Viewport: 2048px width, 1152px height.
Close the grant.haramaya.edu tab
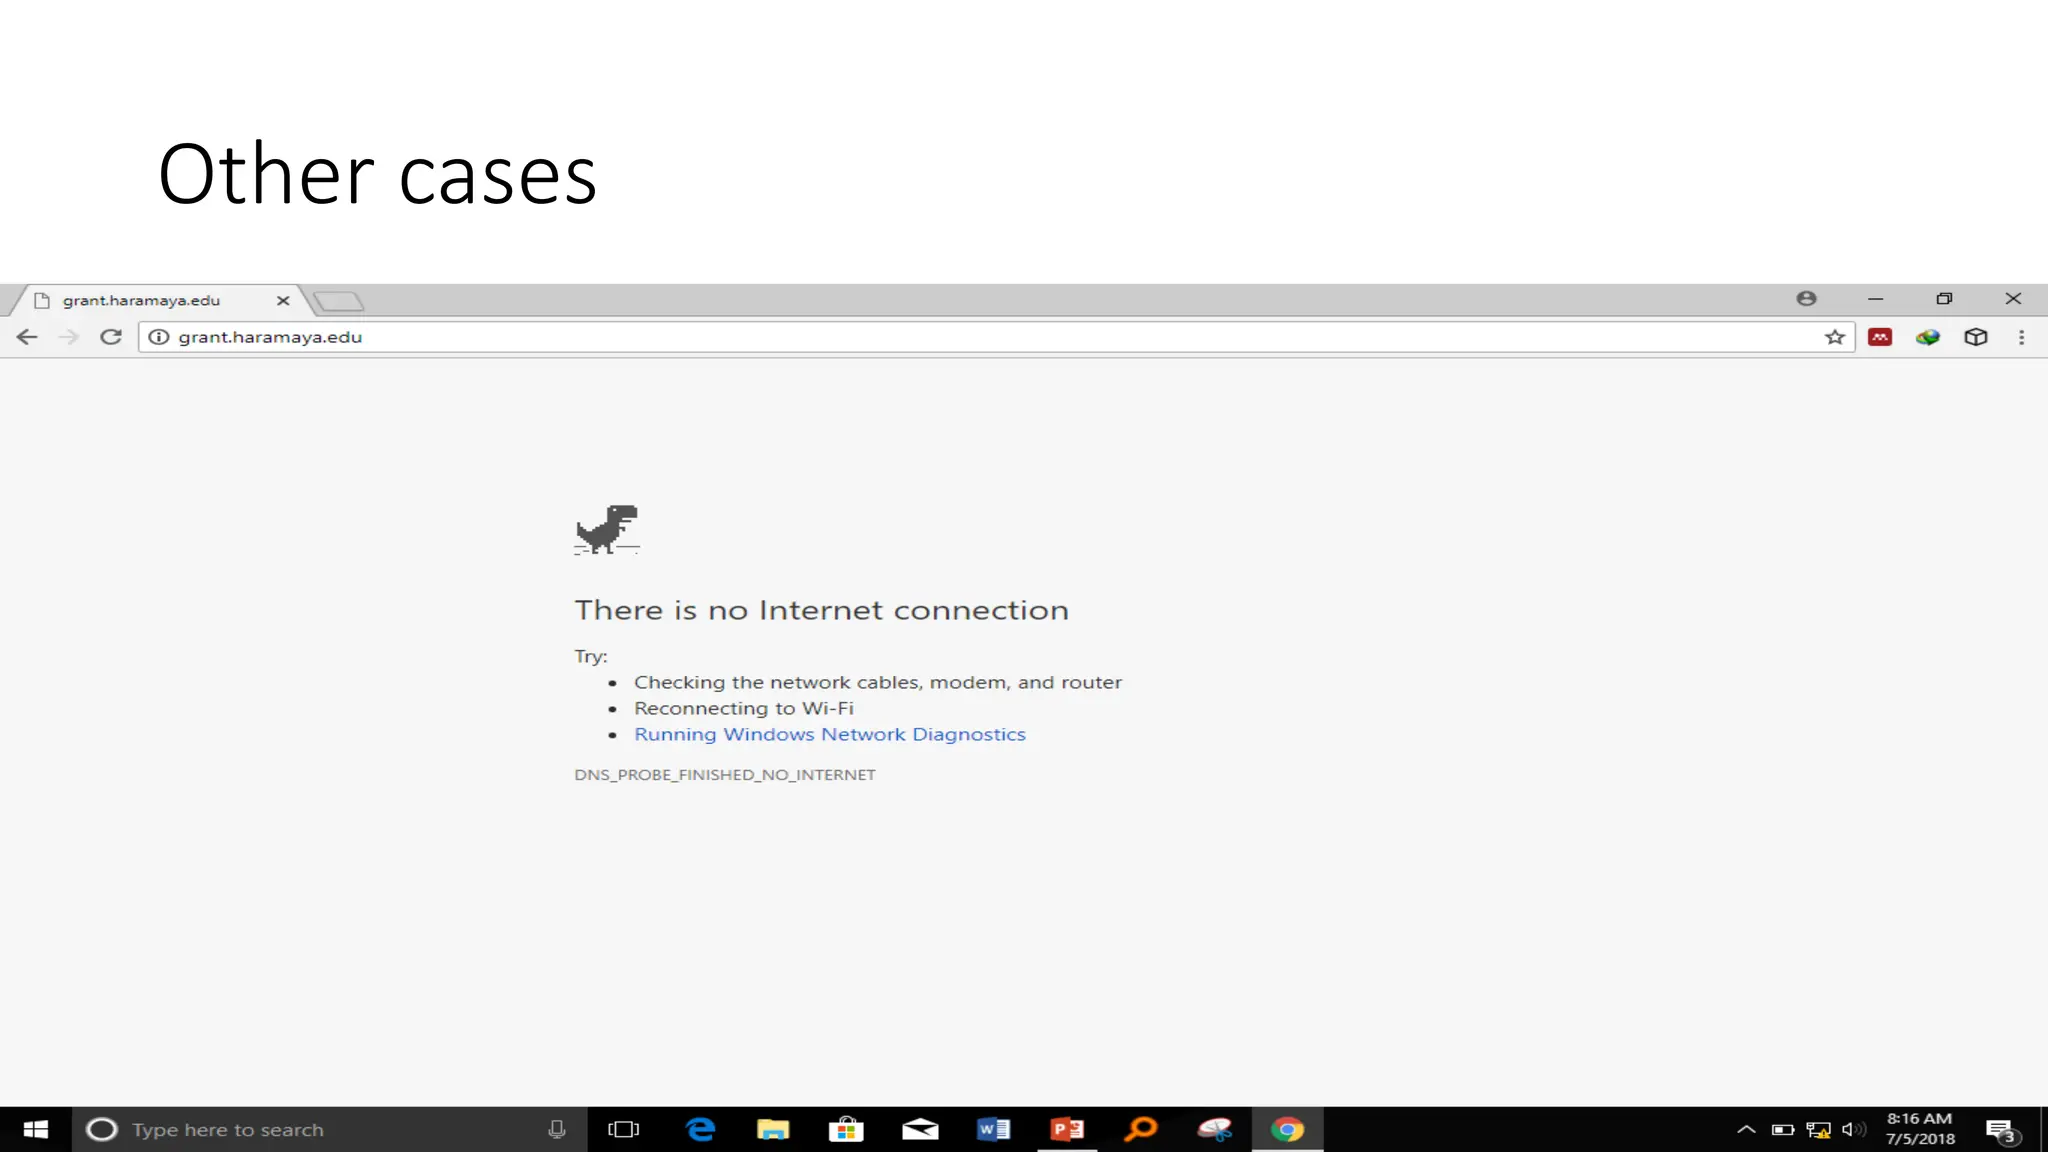pyautogui.click(x=283, y=300)
